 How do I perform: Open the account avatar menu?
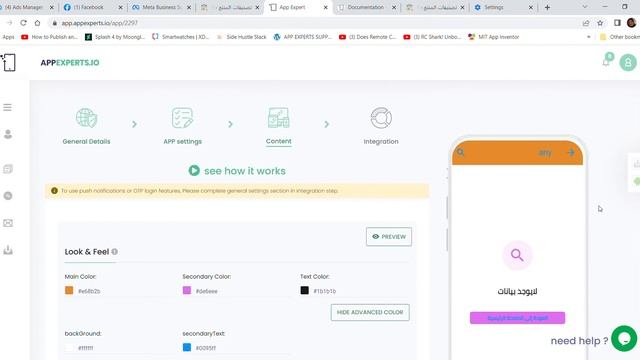point(628,62)
